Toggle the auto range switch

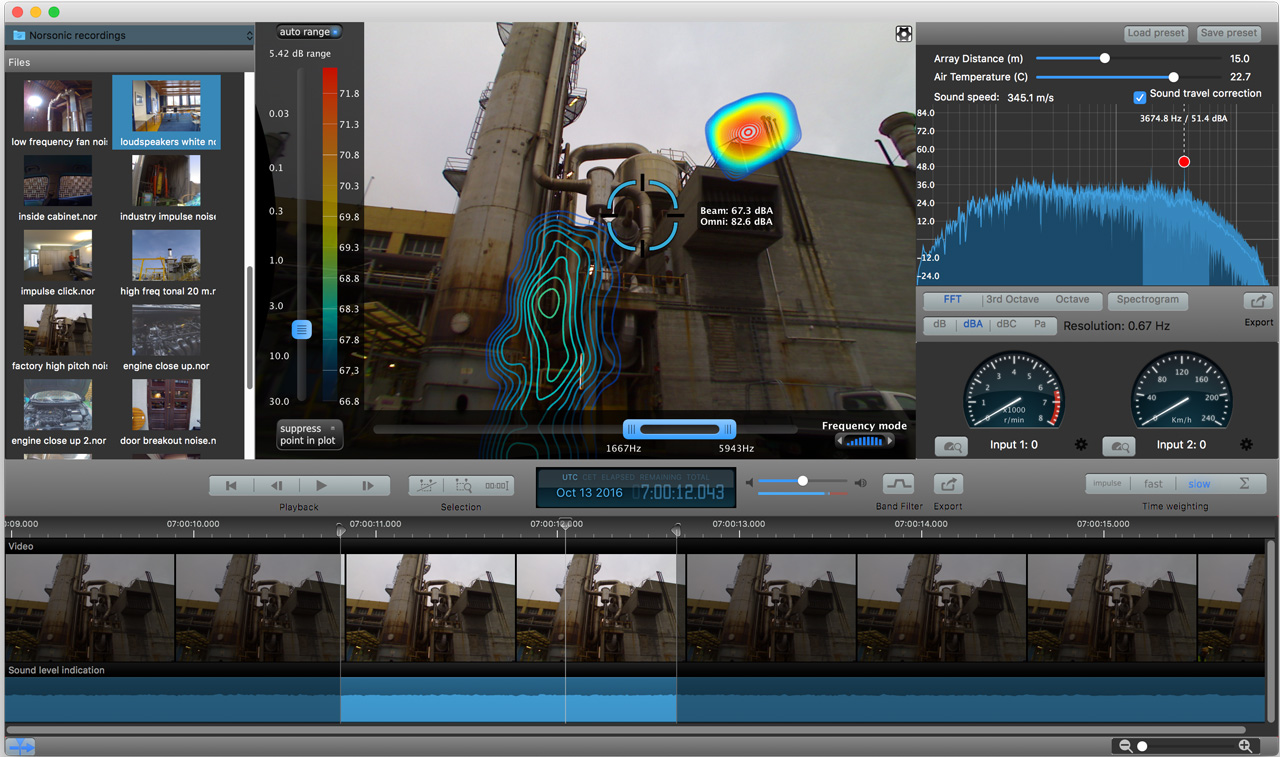click(x=308, y=32)
